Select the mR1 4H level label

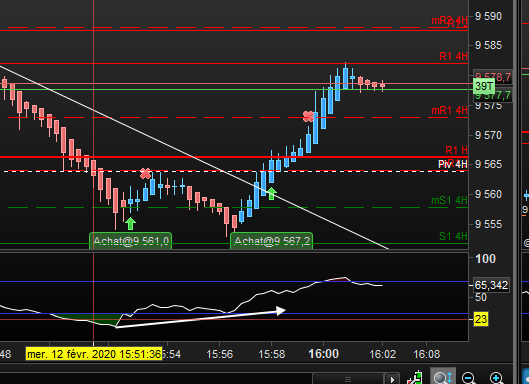(449, 110)
